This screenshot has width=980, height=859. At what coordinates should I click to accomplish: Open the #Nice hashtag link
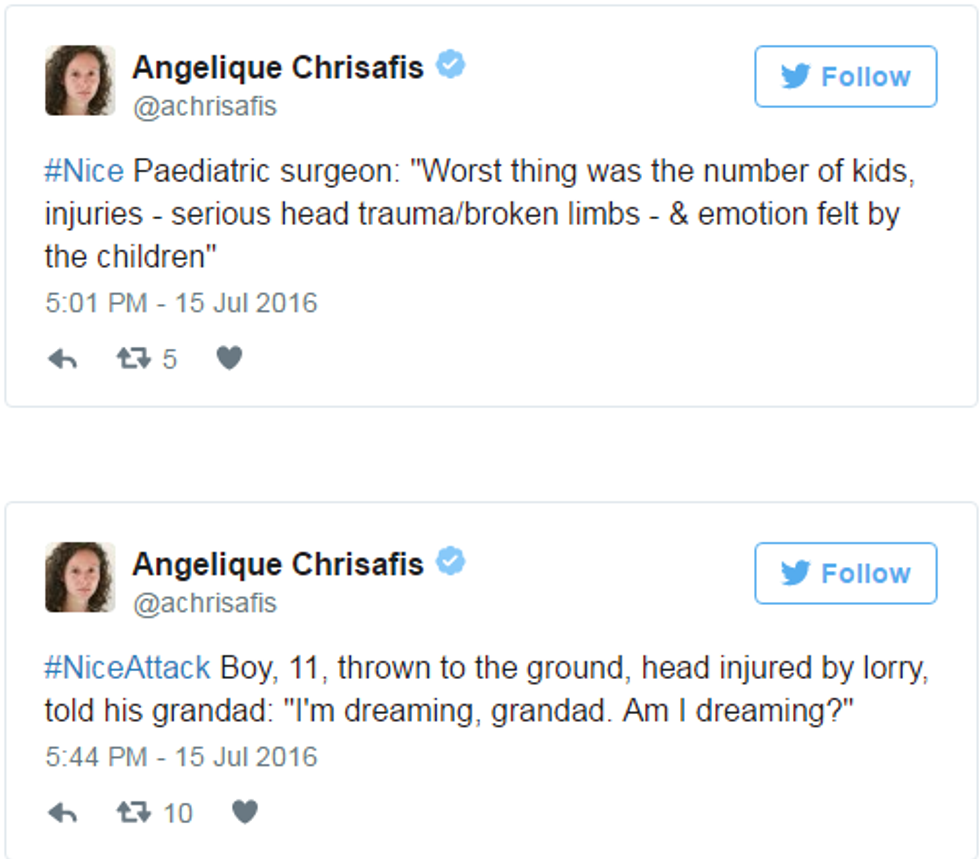point(84,171)
